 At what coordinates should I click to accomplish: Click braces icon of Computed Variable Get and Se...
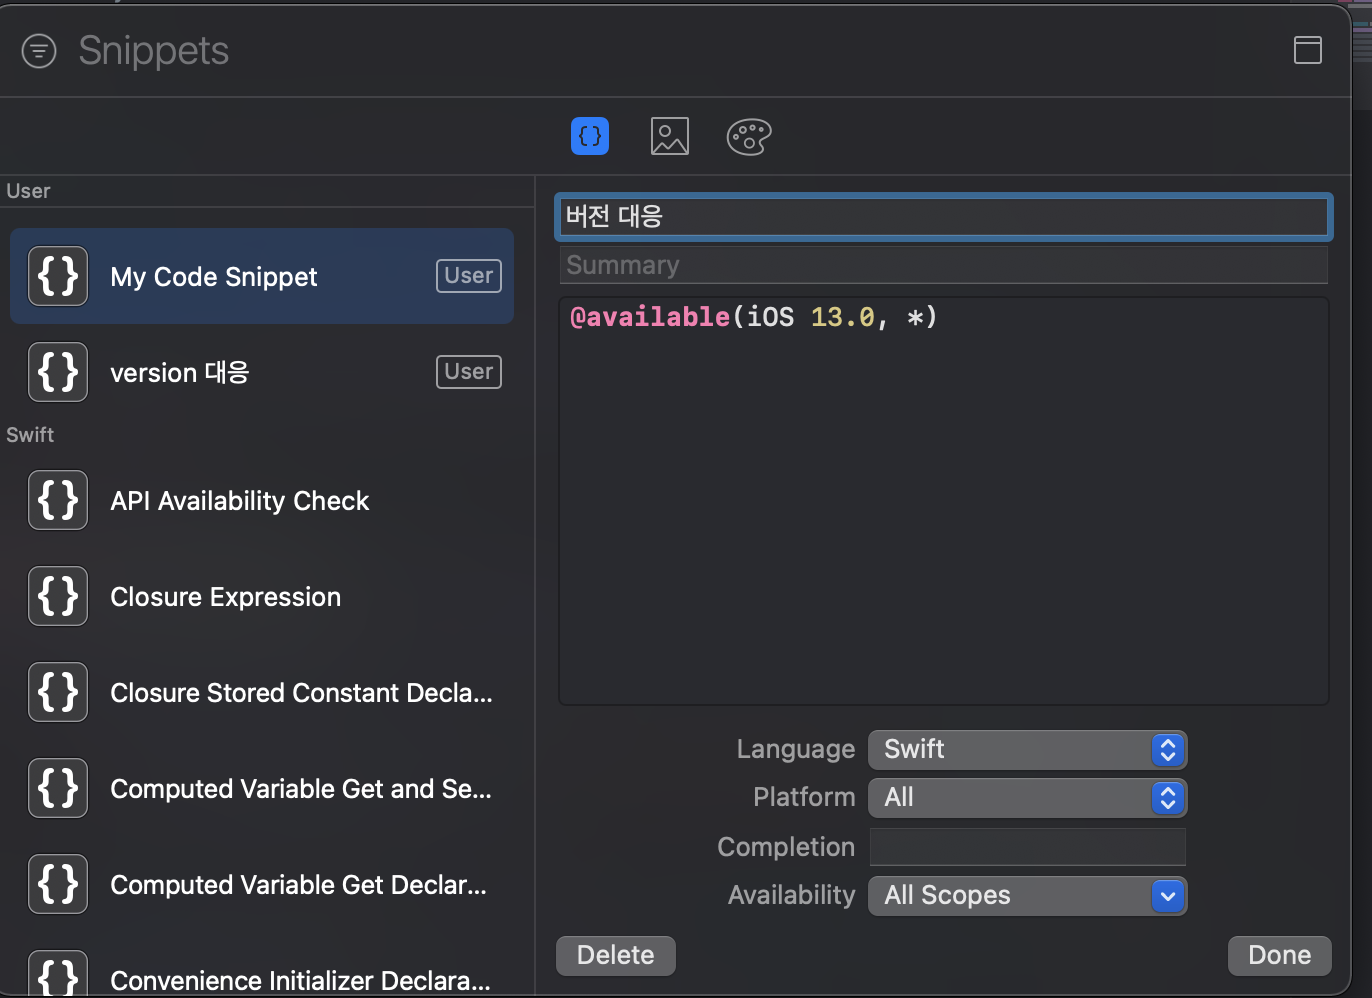(x=58, y=788)
